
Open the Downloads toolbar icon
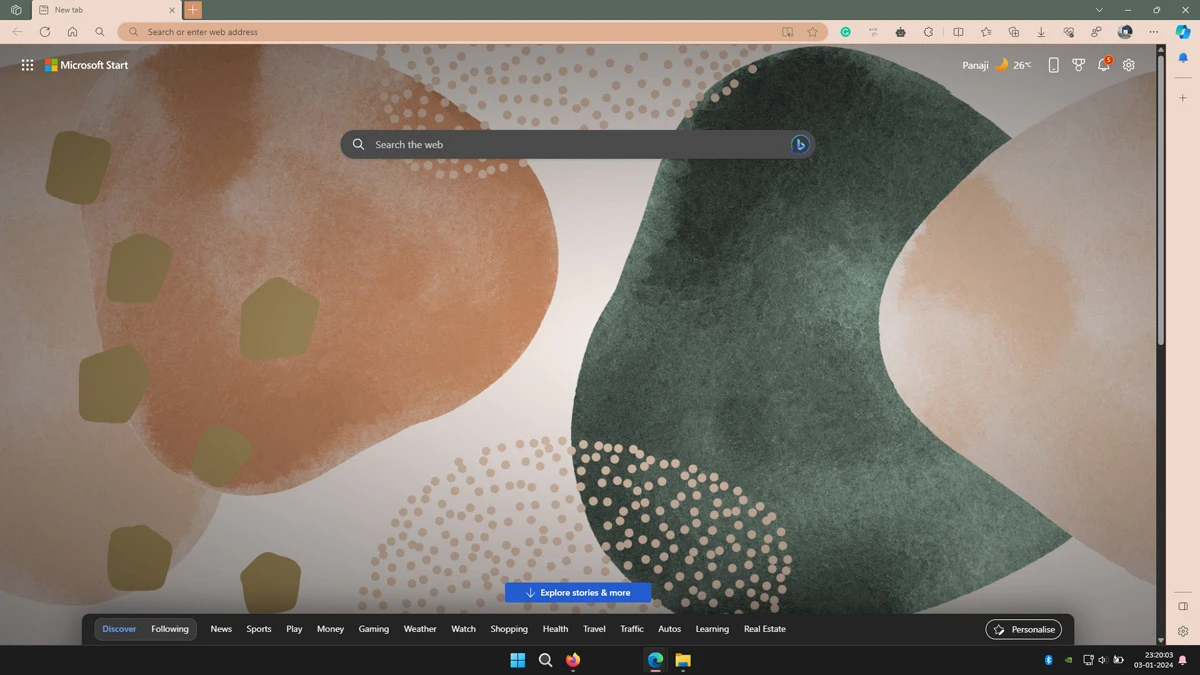[1041, 32]
